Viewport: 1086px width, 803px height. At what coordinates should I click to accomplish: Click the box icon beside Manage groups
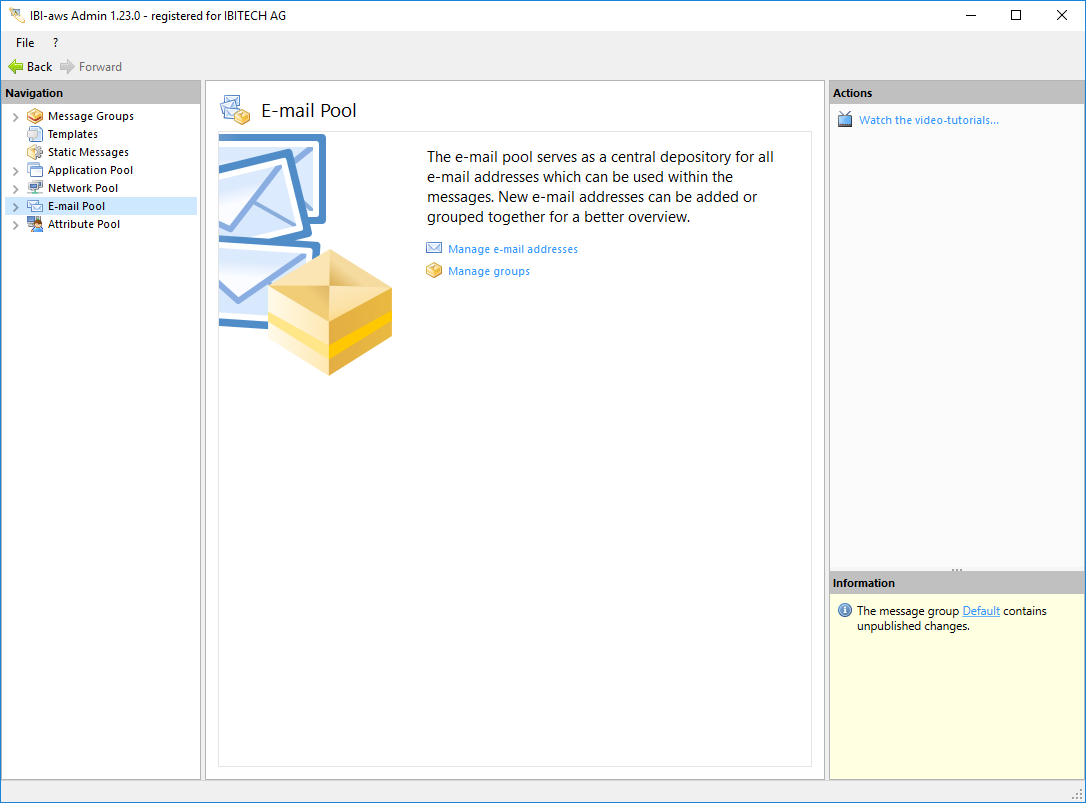tap(434, 271)
